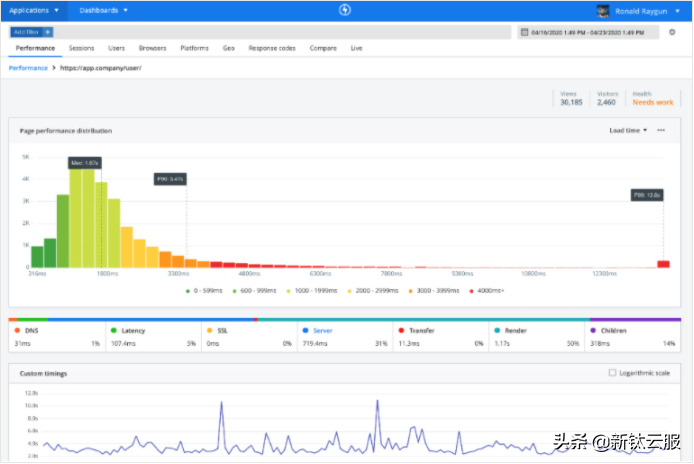Open the chart's three-dot options menu
Screen dimensions: 694x464
pyautogui.click(x=661, y=130)
